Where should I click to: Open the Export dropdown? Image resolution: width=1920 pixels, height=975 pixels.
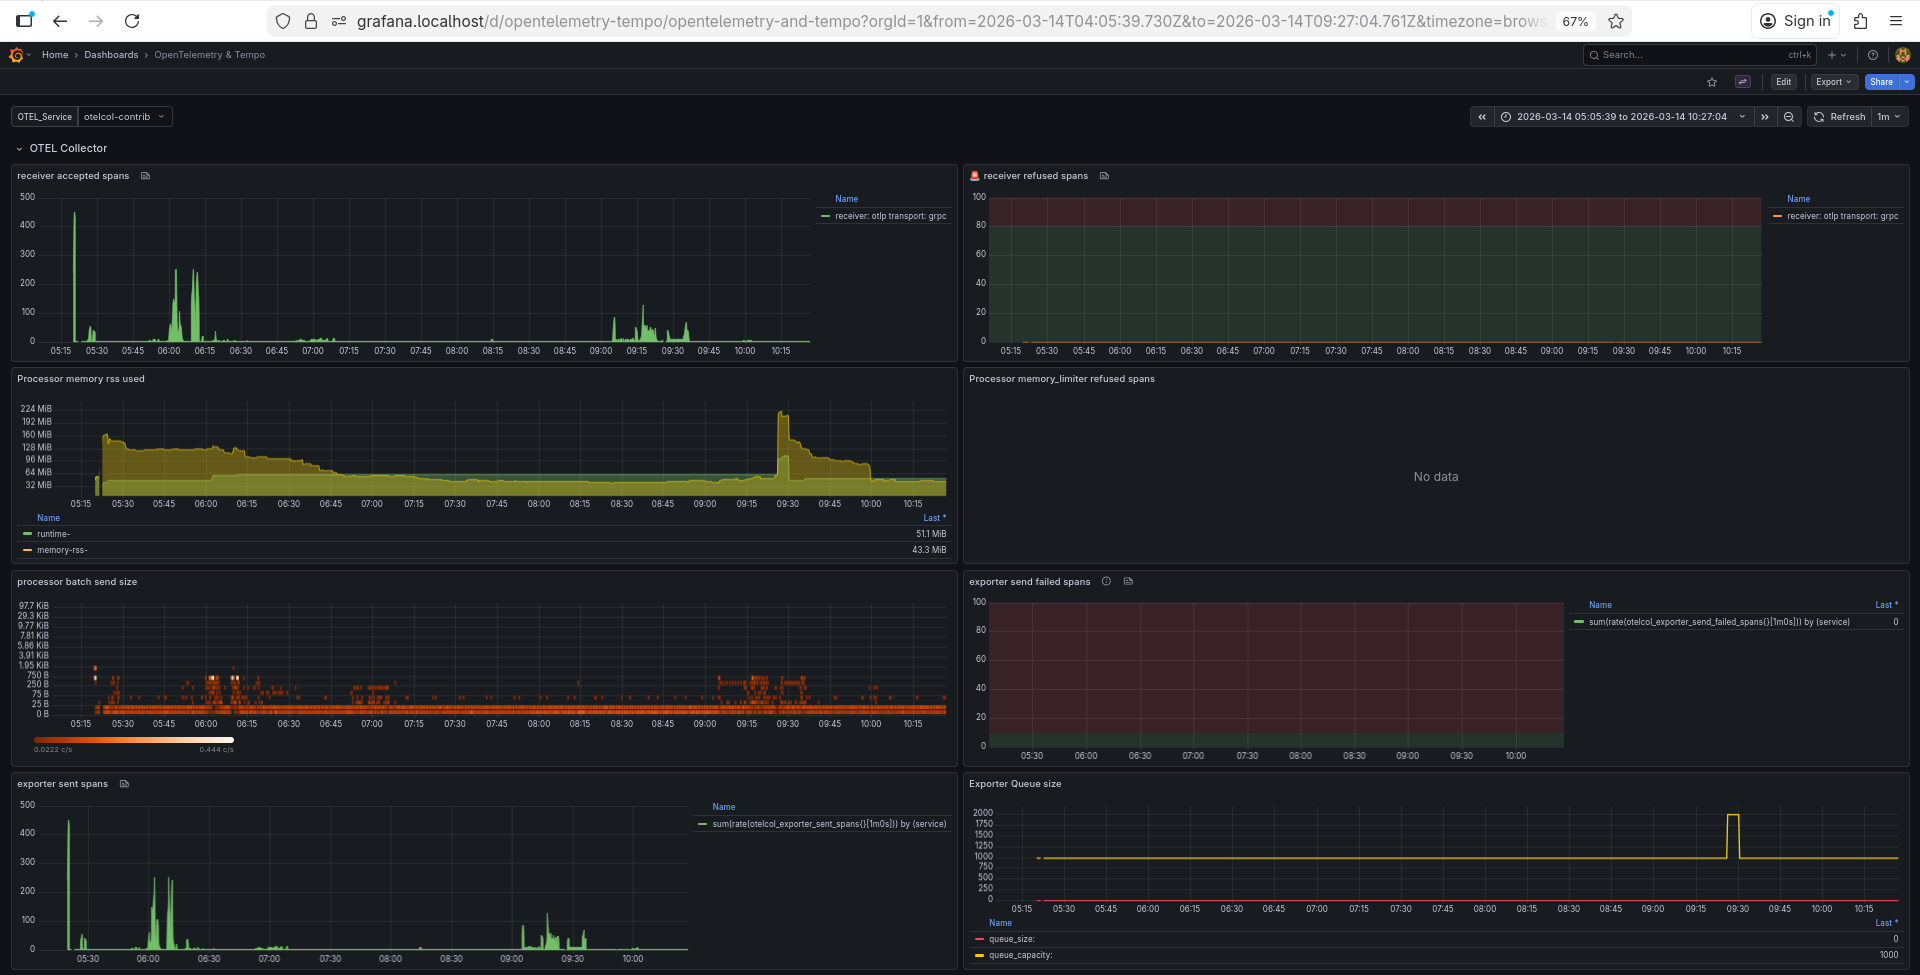pyautogui.click(x=1833, y=82)
